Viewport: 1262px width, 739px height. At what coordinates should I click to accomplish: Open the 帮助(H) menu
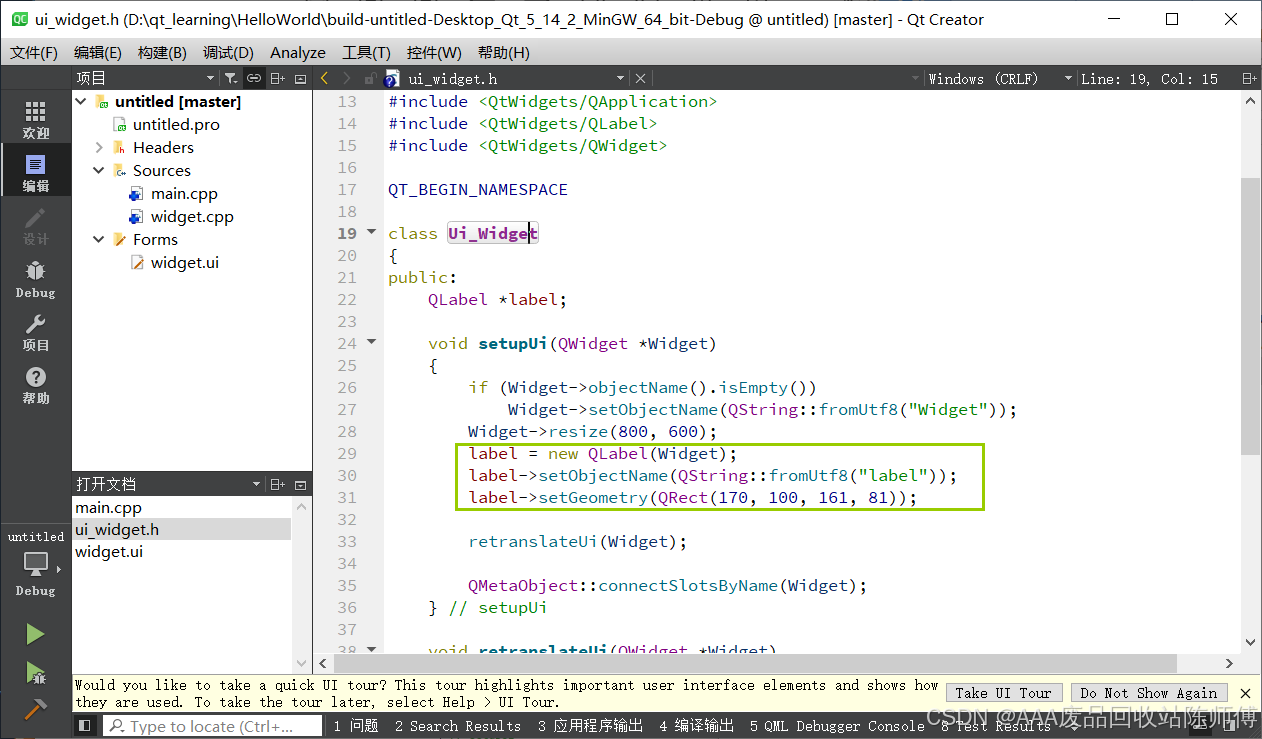(x=504, y=52)
